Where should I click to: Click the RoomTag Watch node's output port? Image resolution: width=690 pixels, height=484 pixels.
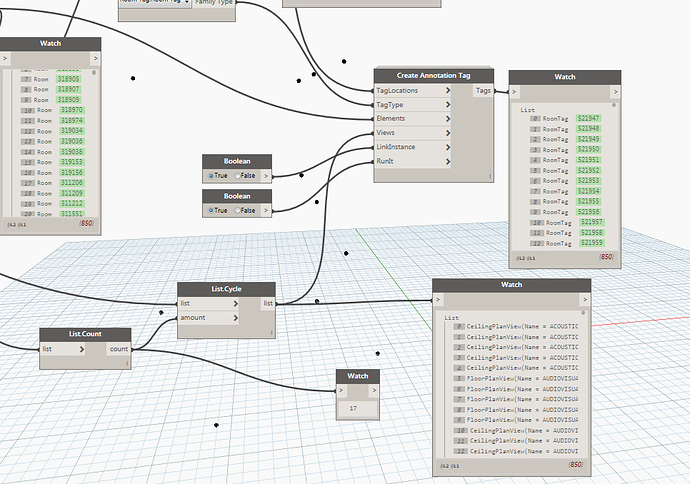coord(615,92)
